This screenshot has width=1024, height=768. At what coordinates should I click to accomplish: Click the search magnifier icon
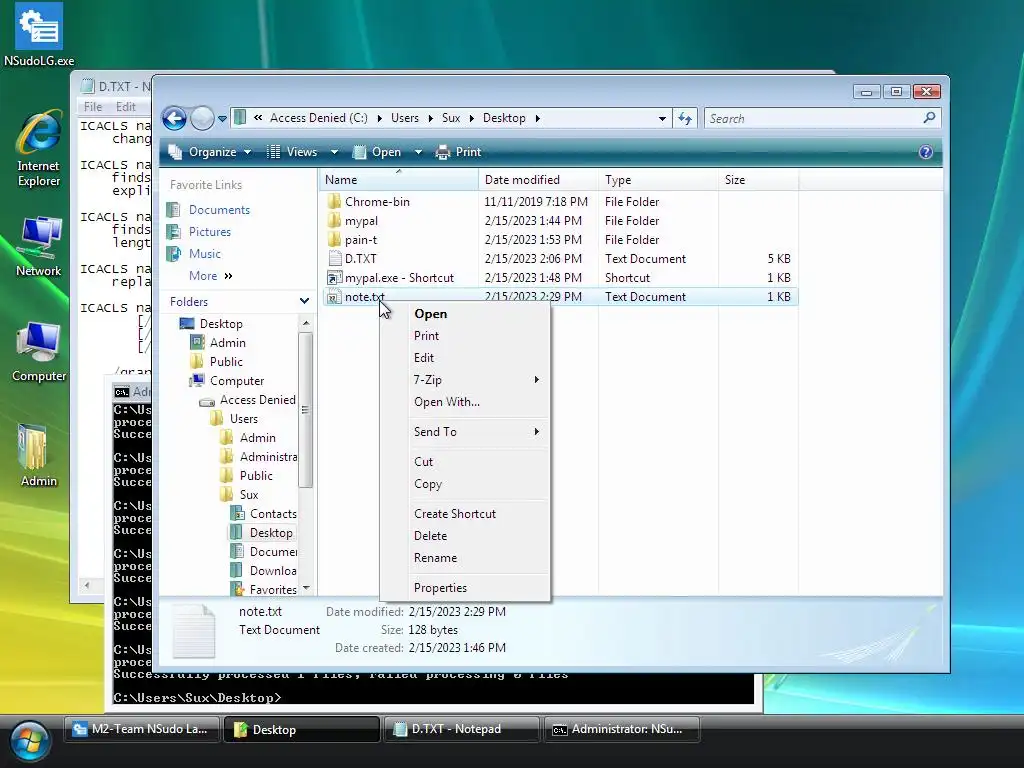point(929,118)
